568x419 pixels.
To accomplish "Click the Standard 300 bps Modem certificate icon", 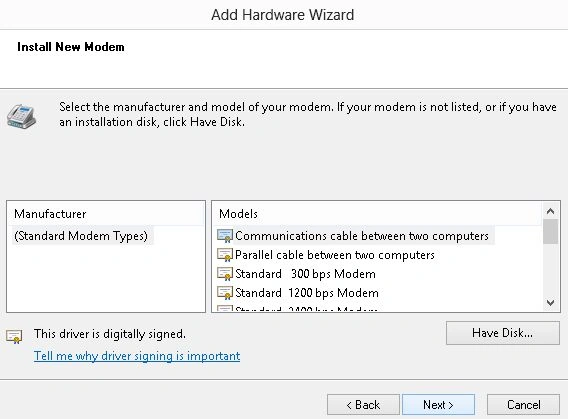I will 225,274.
